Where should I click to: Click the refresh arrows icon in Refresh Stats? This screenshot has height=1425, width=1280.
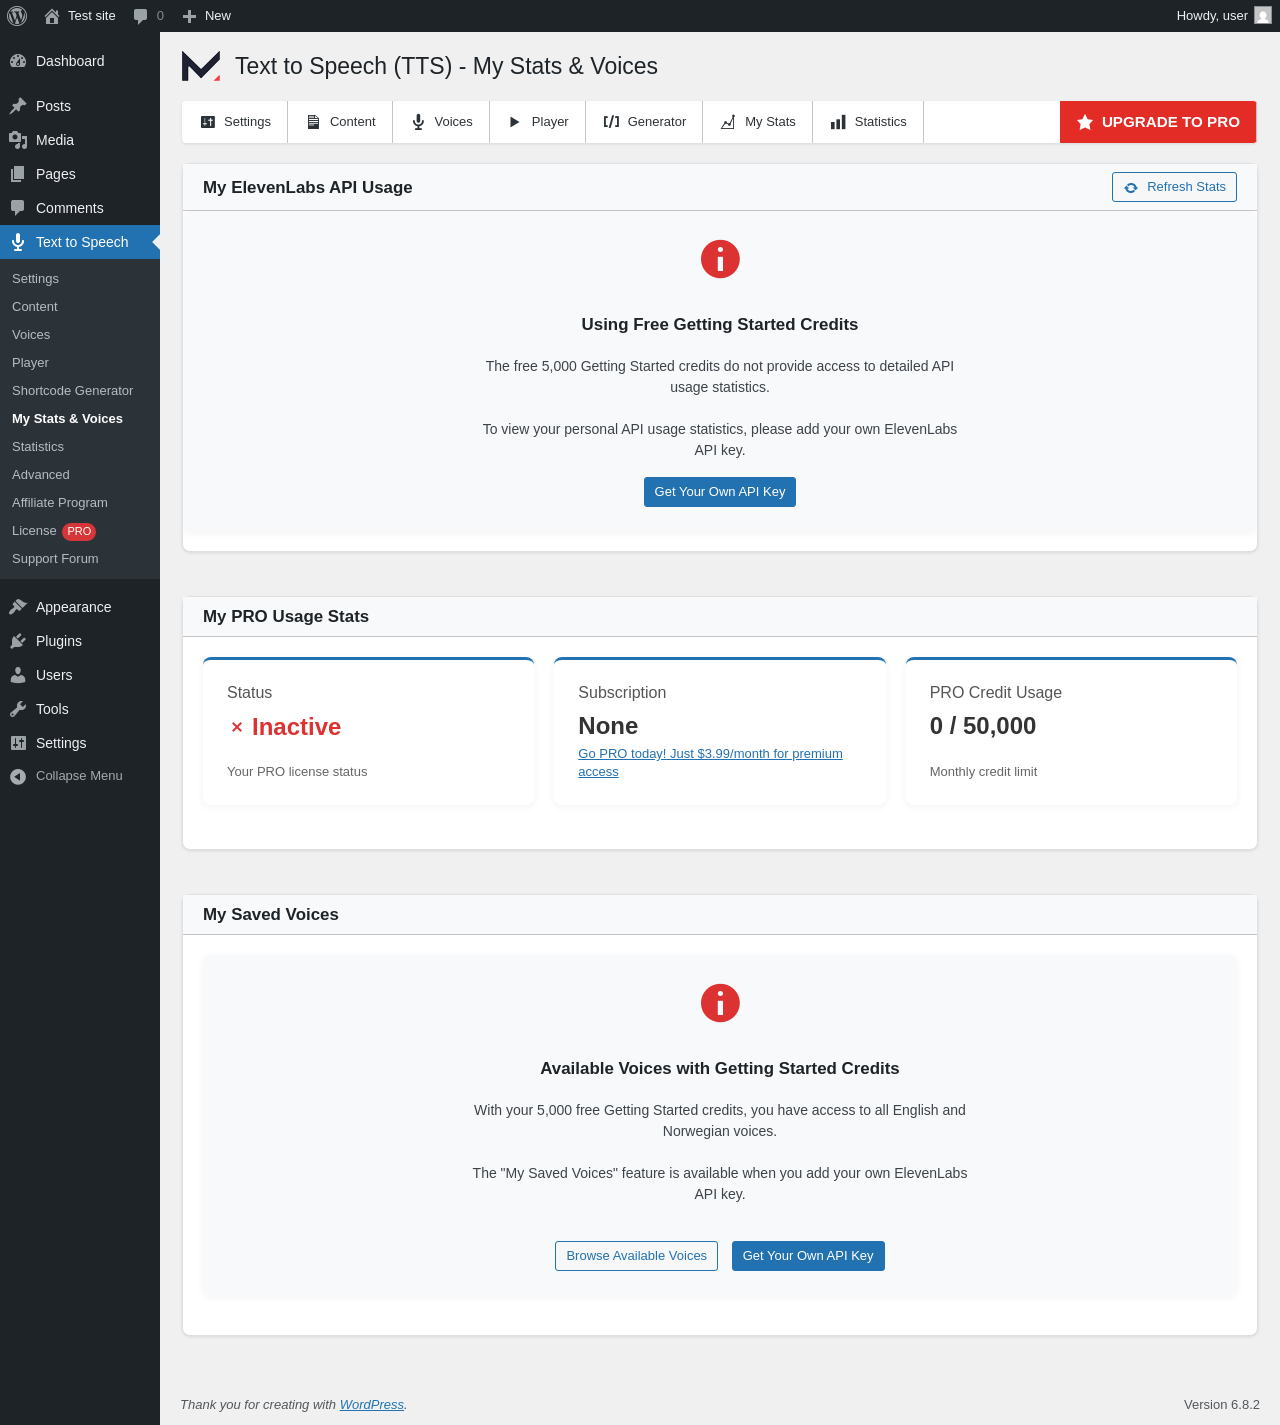(x=1131, y=188)
